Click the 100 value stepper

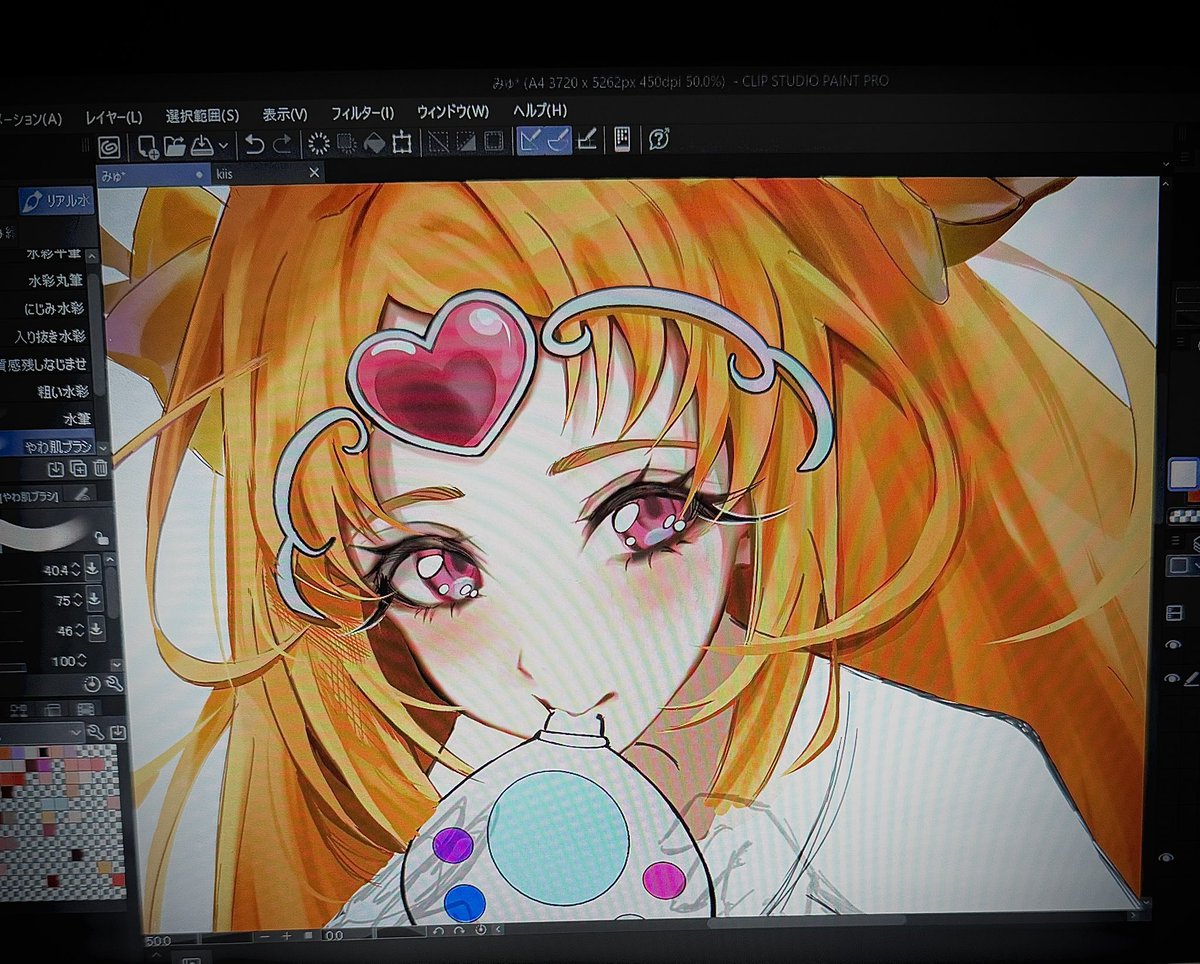click(x=81, y=661)
